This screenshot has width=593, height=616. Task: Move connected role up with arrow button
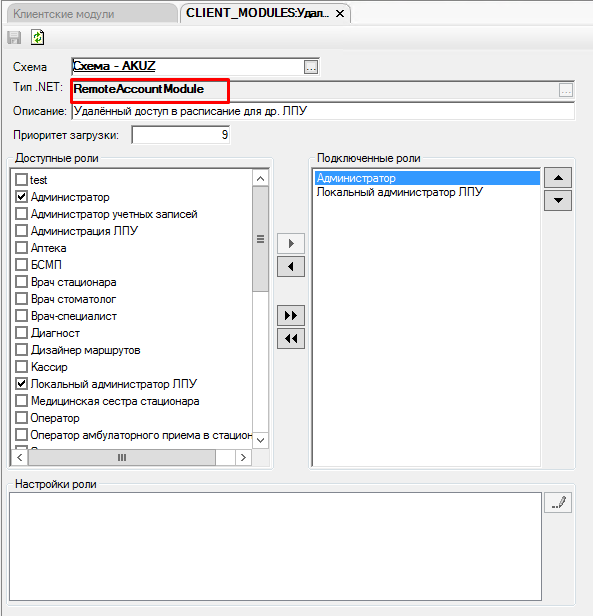(558, 178)
